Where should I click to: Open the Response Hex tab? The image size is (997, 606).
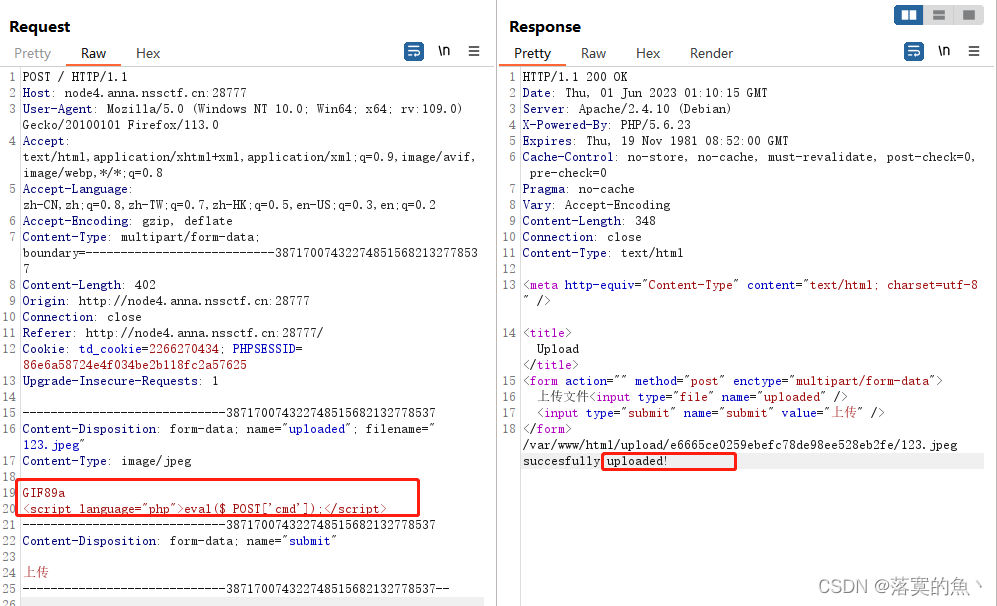point(648,53)
